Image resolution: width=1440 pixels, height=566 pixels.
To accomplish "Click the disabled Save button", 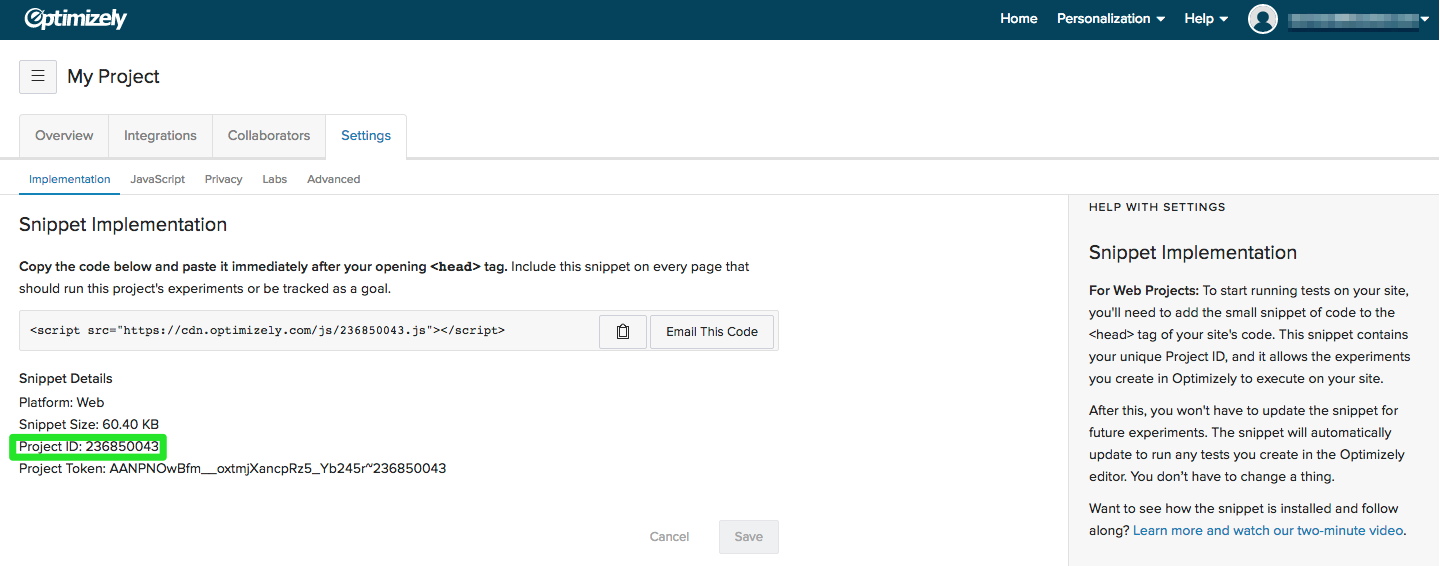I will point(749,537).
